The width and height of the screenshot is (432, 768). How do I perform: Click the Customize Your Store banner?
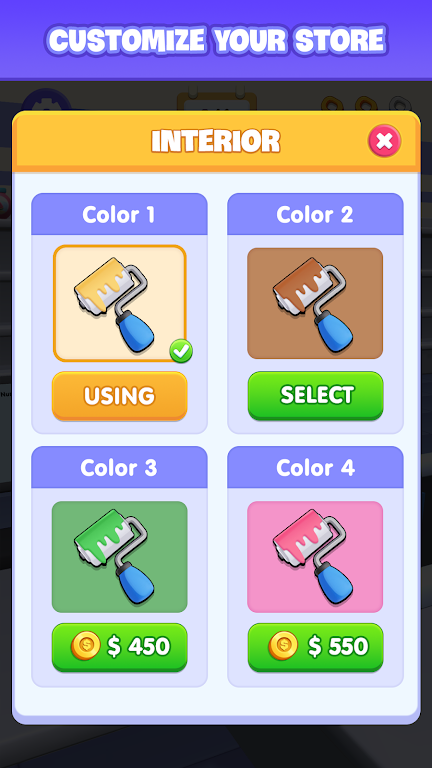(216, 40)
